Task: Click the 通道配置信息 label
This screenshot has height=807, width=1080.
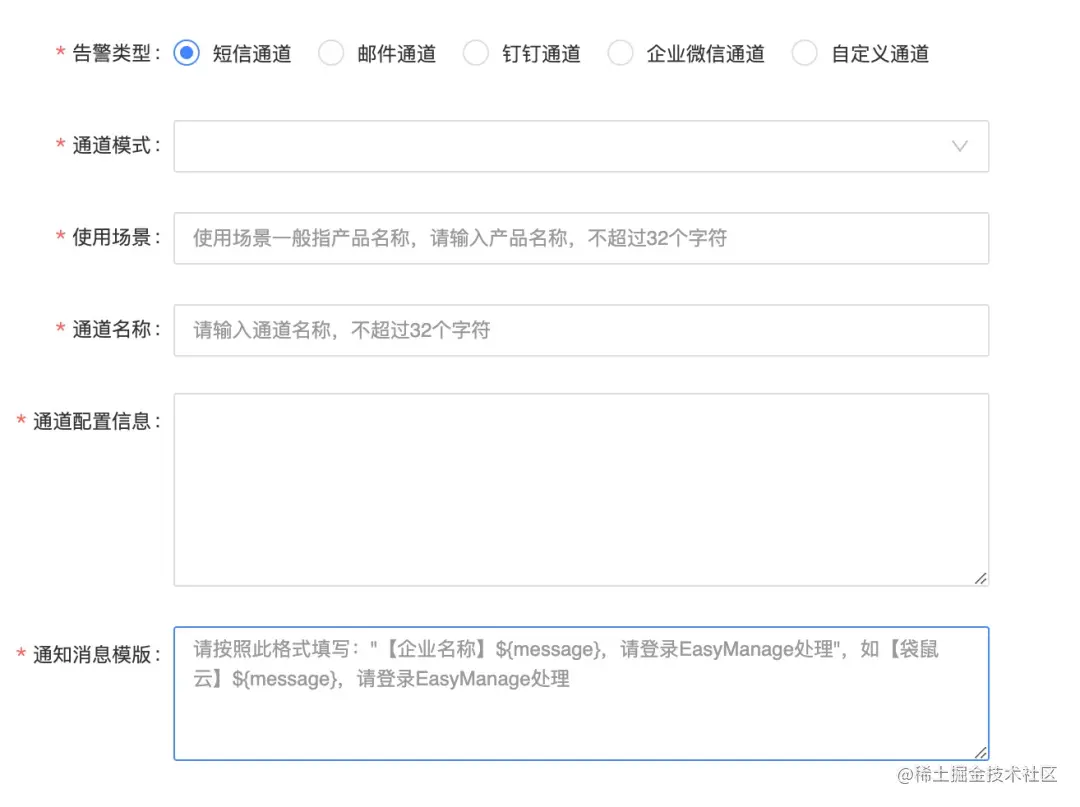Action: tap(96, 421)
